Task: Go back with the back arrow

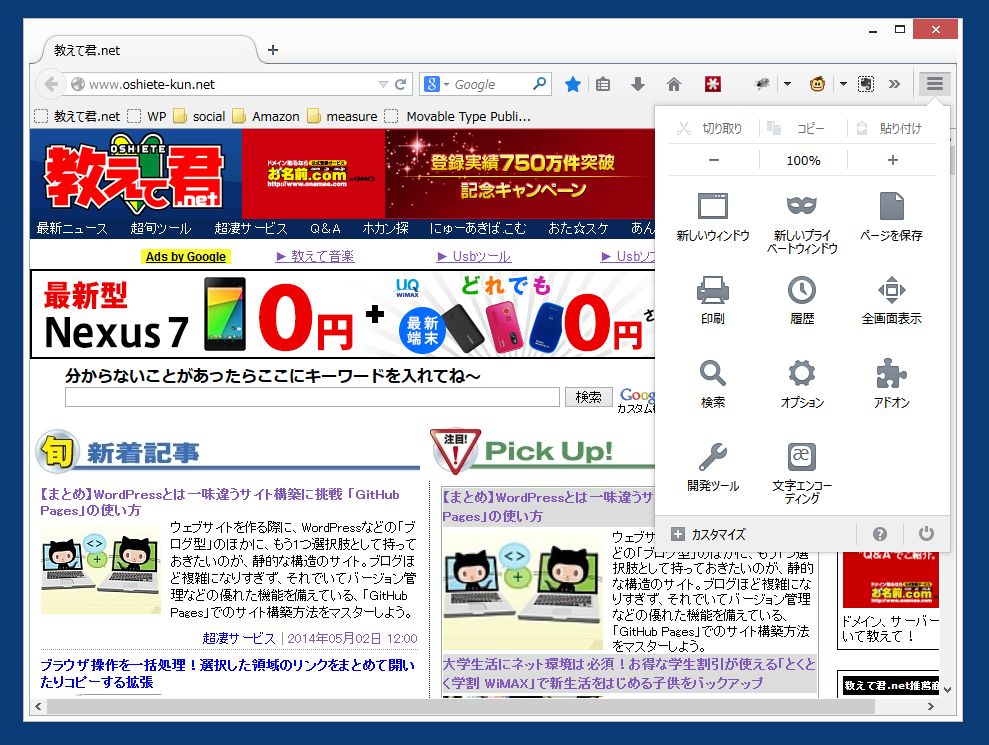Action: [x=51, y=84]
